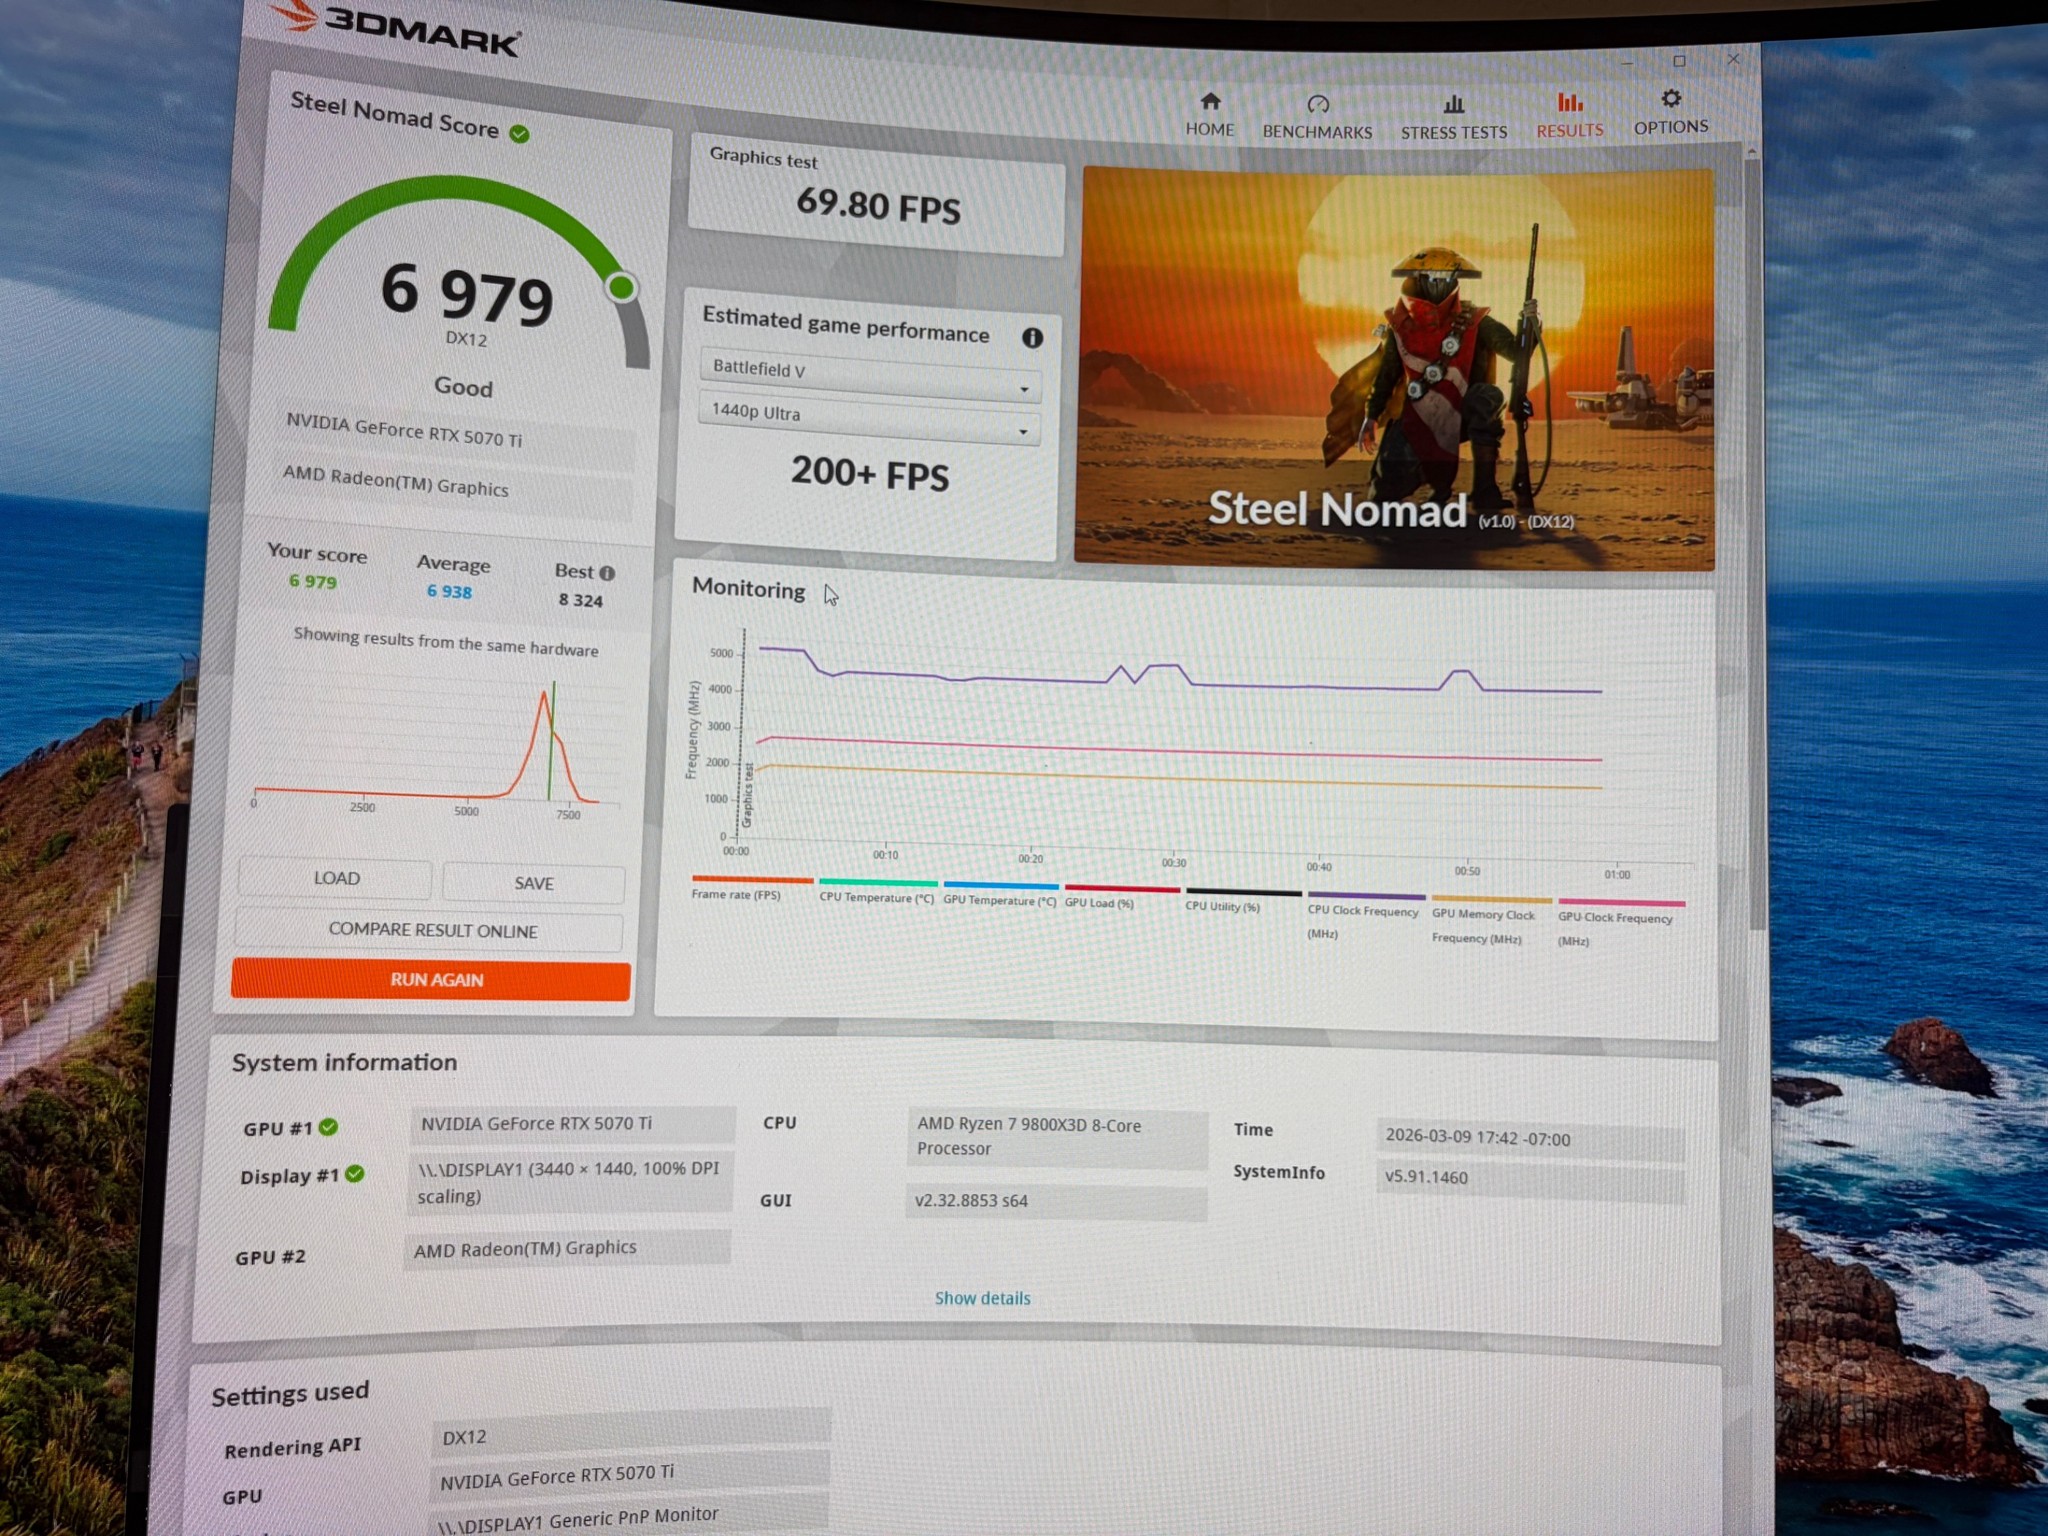This screenshot has width=2048, height=1536.
Task: Click the SAVE button
Action: [534, 883]
